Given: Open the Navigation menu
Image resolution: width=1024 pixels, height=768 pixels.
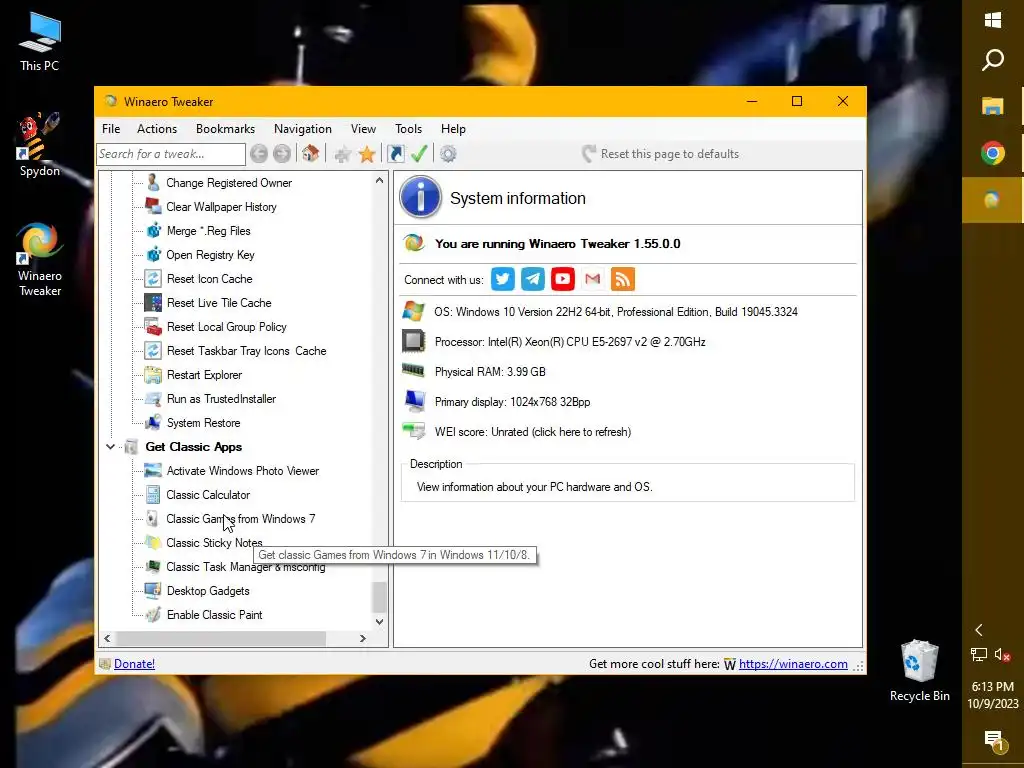Looking at the screenshot, I should pos(303,129).
